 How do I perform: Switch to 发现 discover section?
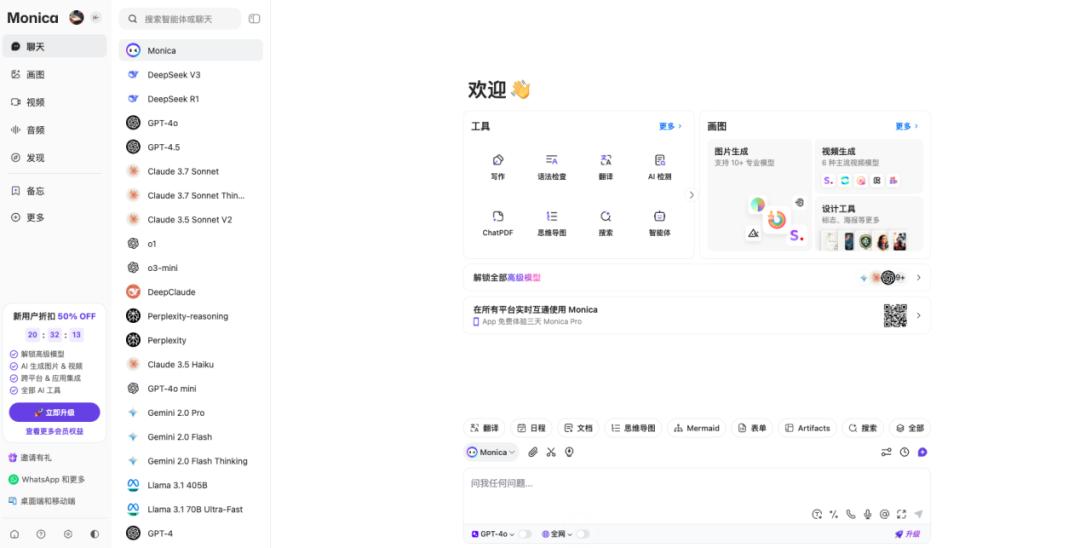54,158
